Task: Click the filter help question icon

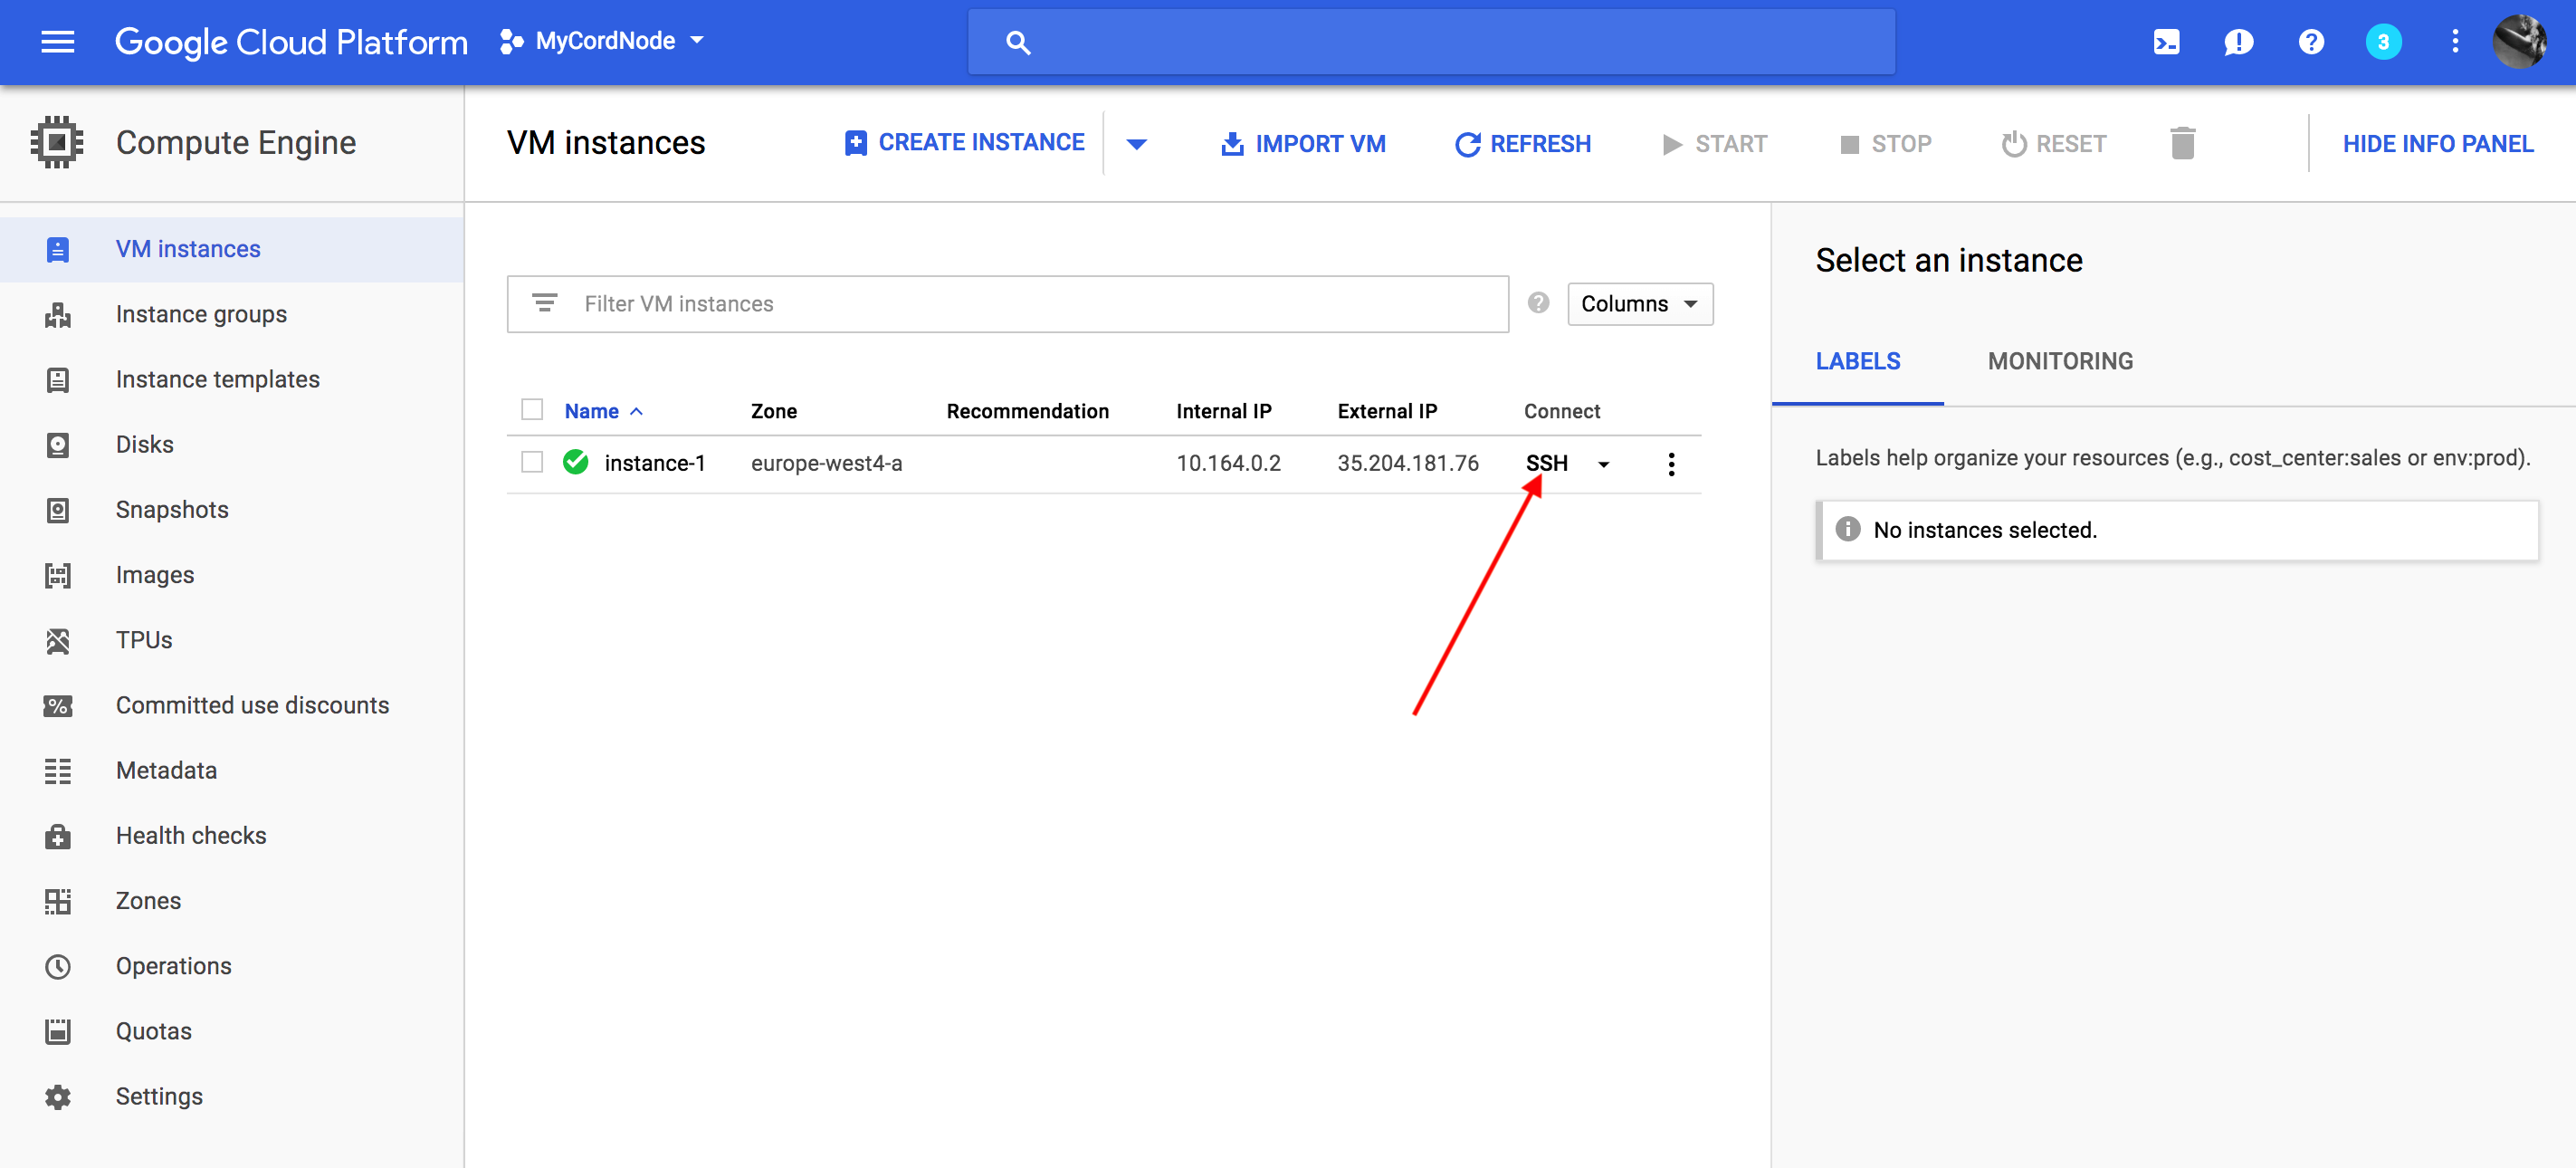Action: 1538,303
